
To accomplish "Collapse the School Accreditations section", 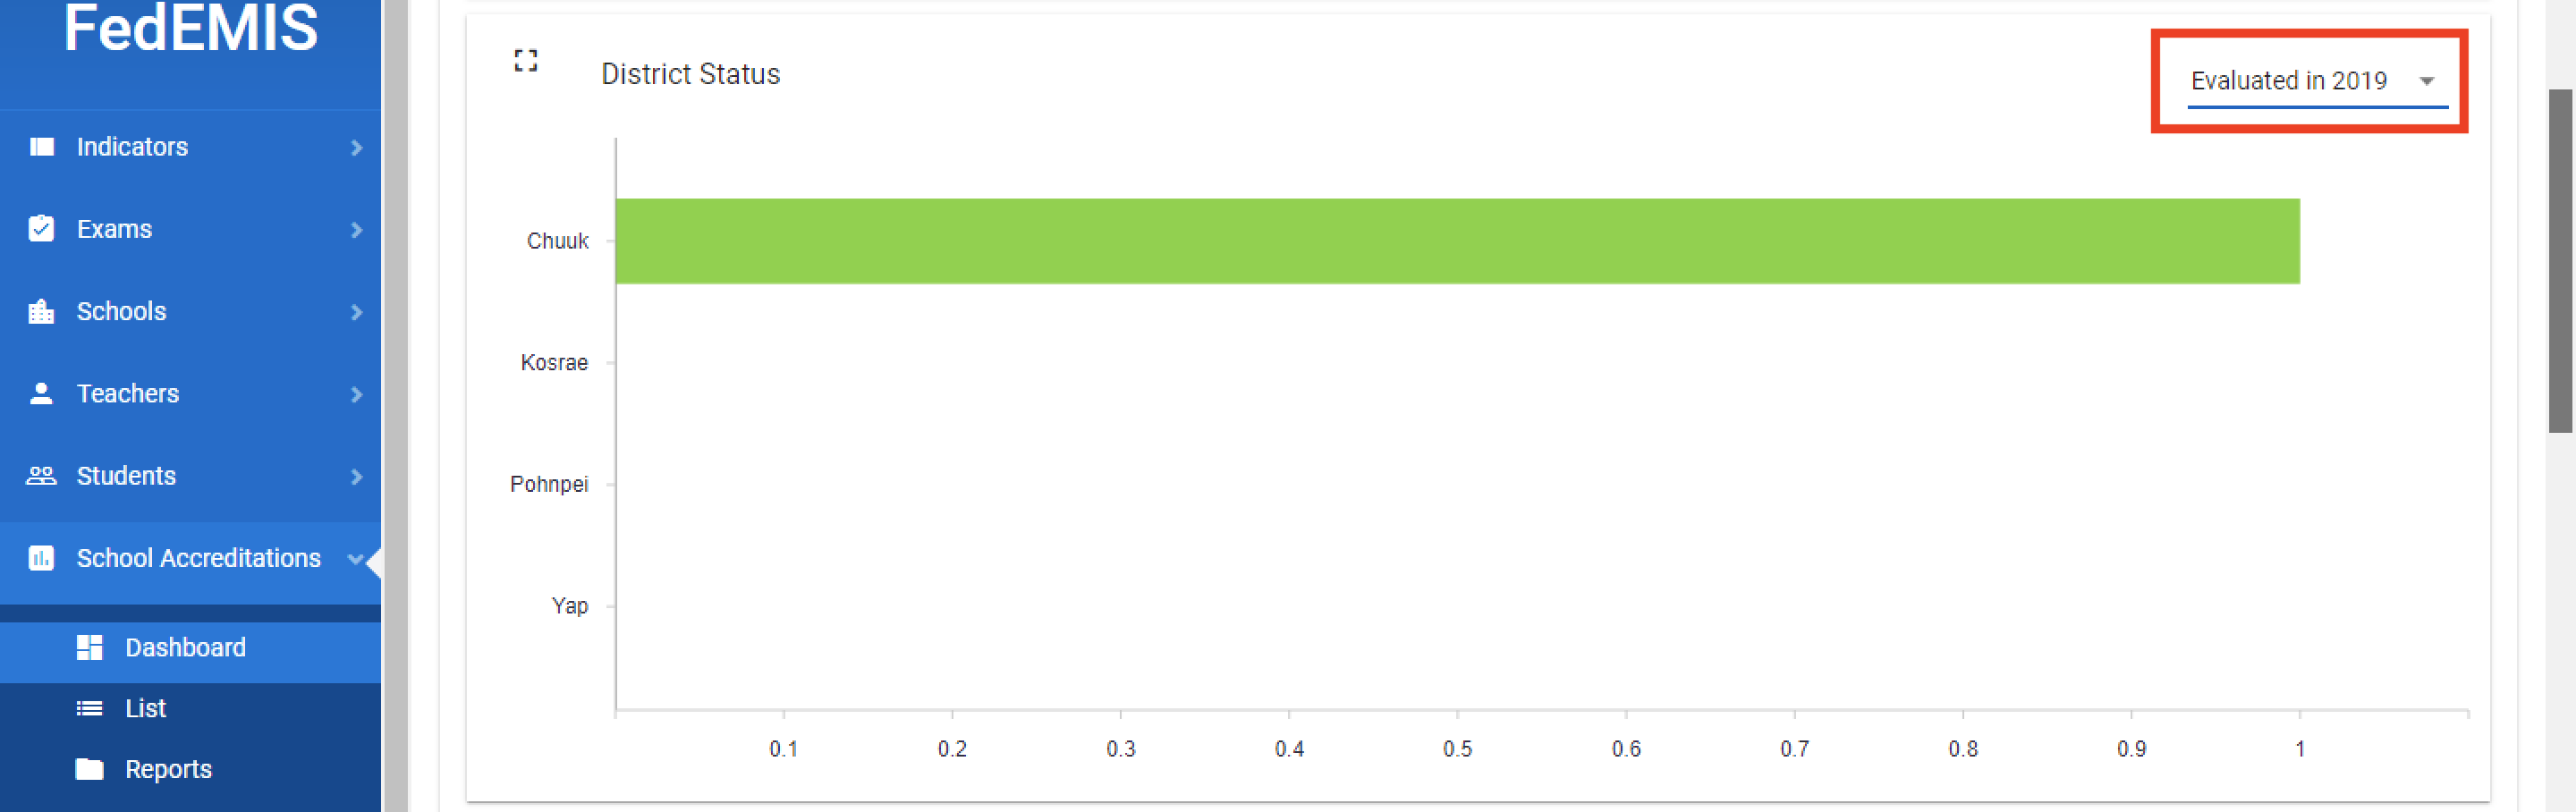I will pos(354,559).
